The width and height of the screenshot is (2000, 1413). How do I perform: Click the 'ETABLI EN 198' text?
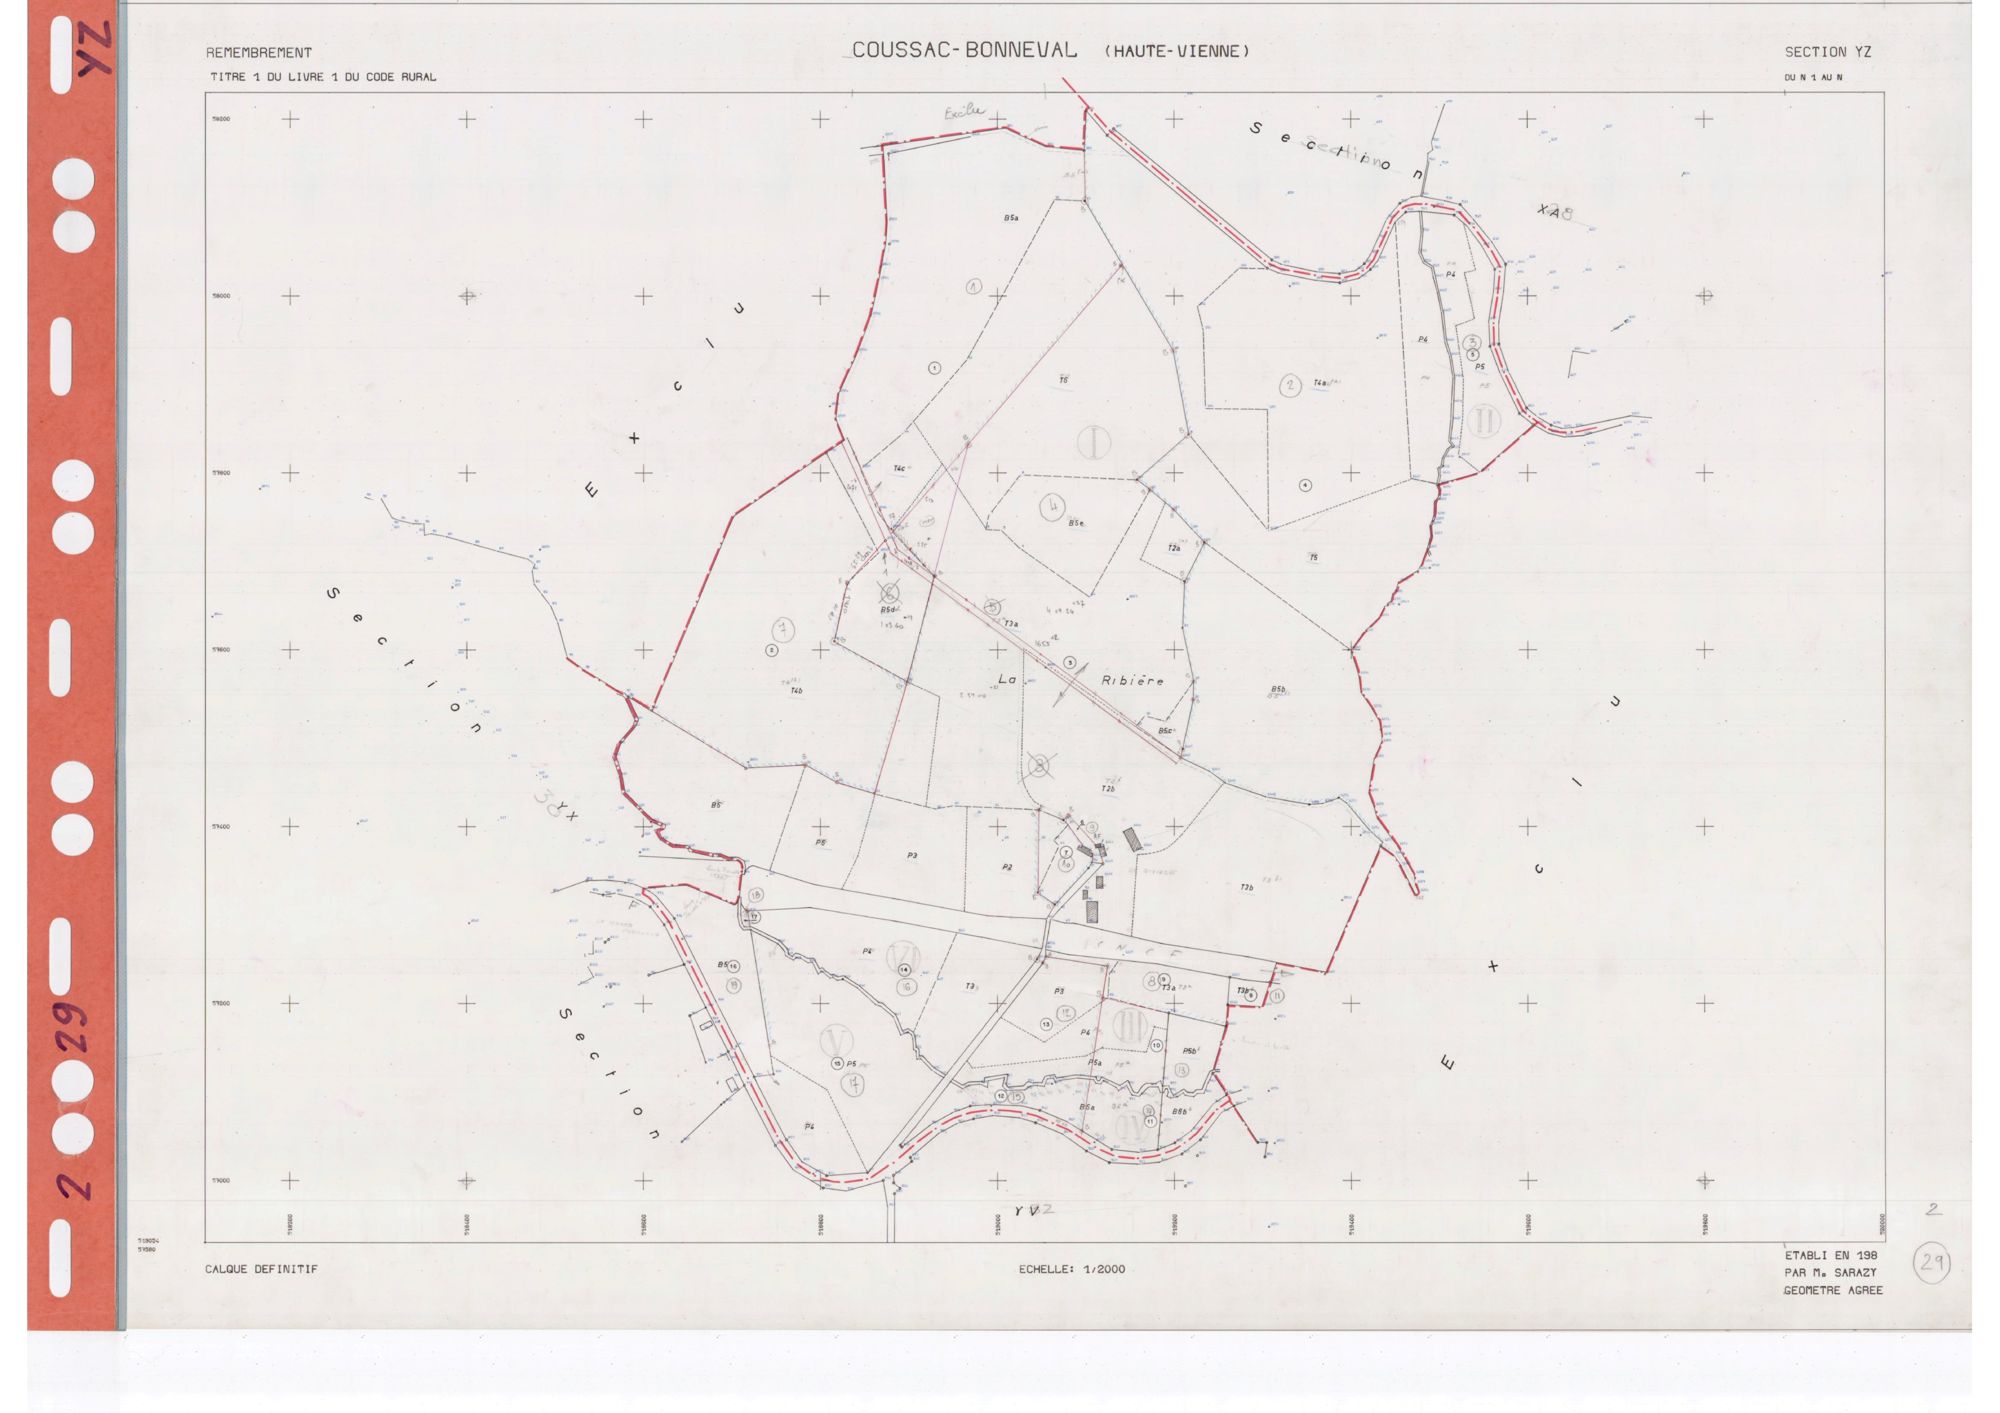point(1831,1255)
